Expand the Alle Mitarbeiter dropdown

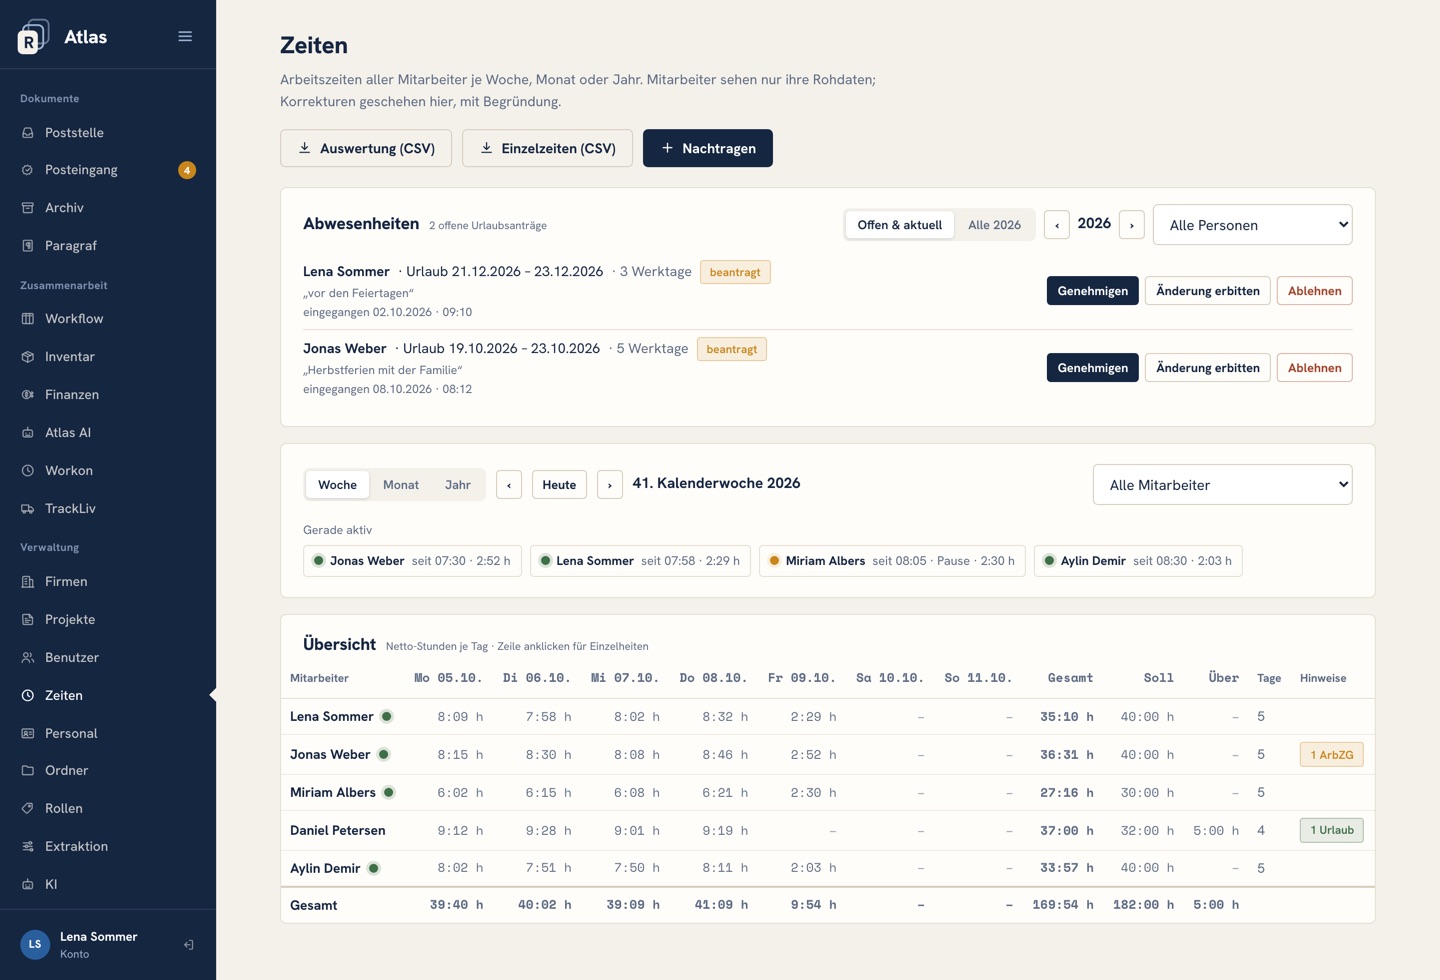click(x=1223, y=485)
